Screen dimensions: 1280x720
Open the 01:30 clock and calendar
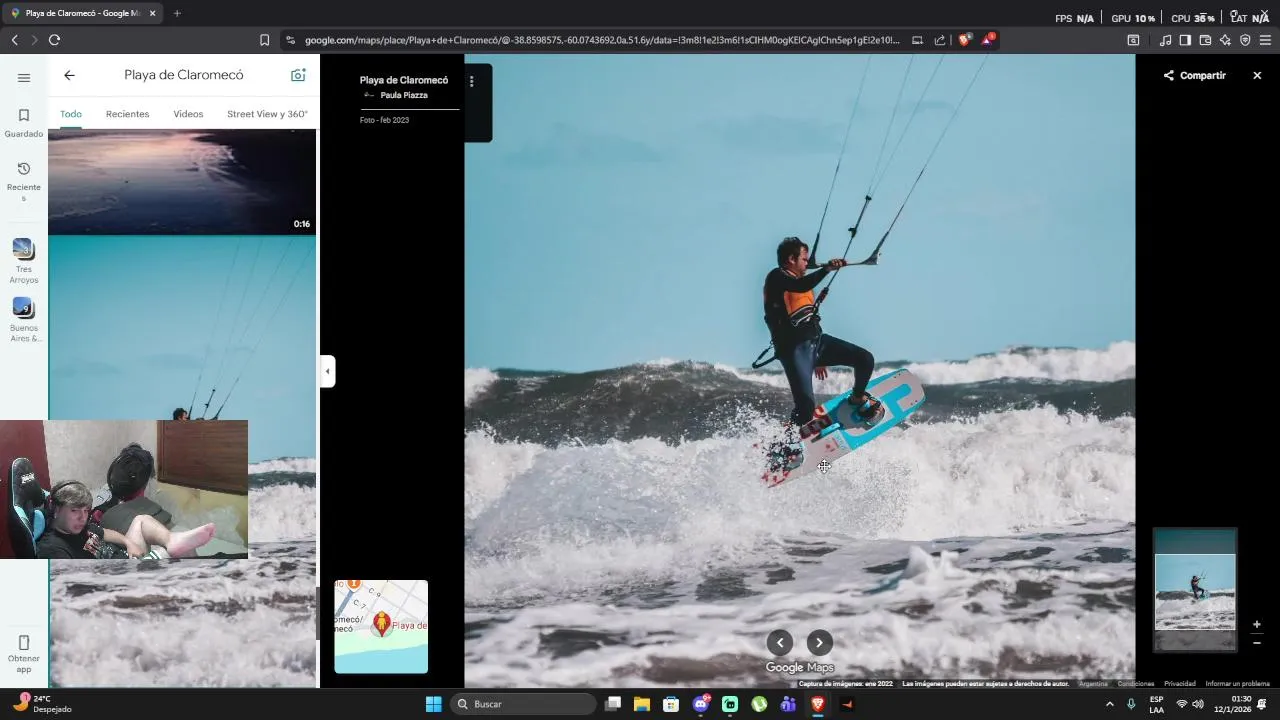click(x=1233, y=704)
